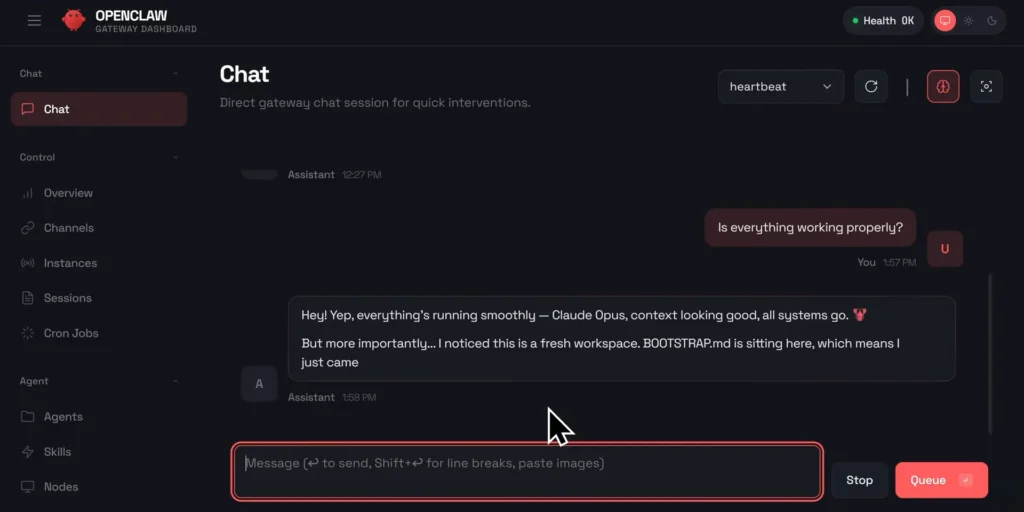Open the heartbeat session dropdown
The image size is (1024, 512).
tap(780, 87)
